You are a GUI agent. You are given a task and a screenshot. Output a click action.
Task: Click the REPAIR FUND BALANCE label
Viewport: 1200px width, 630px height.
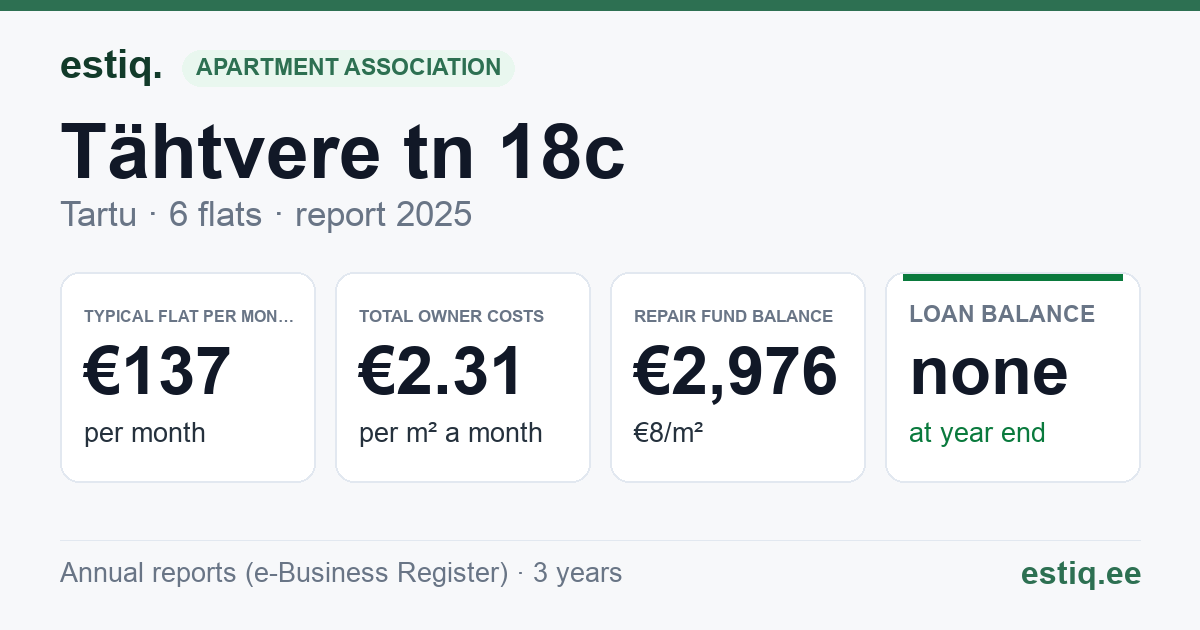click(733, 316)
